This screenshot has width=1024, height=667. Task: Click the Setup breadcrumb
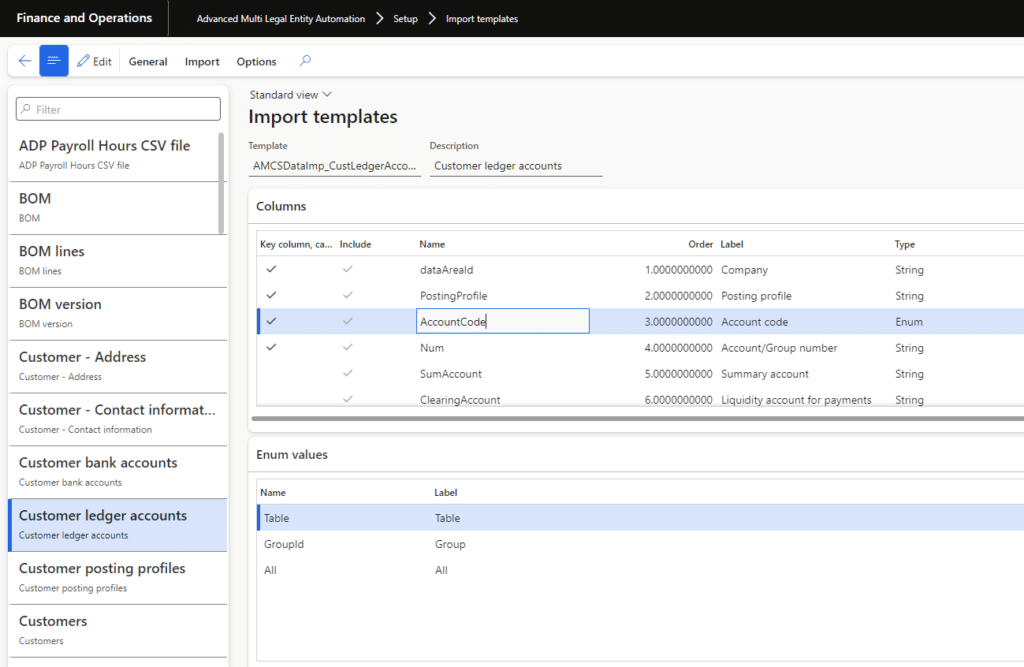[405, 19]
